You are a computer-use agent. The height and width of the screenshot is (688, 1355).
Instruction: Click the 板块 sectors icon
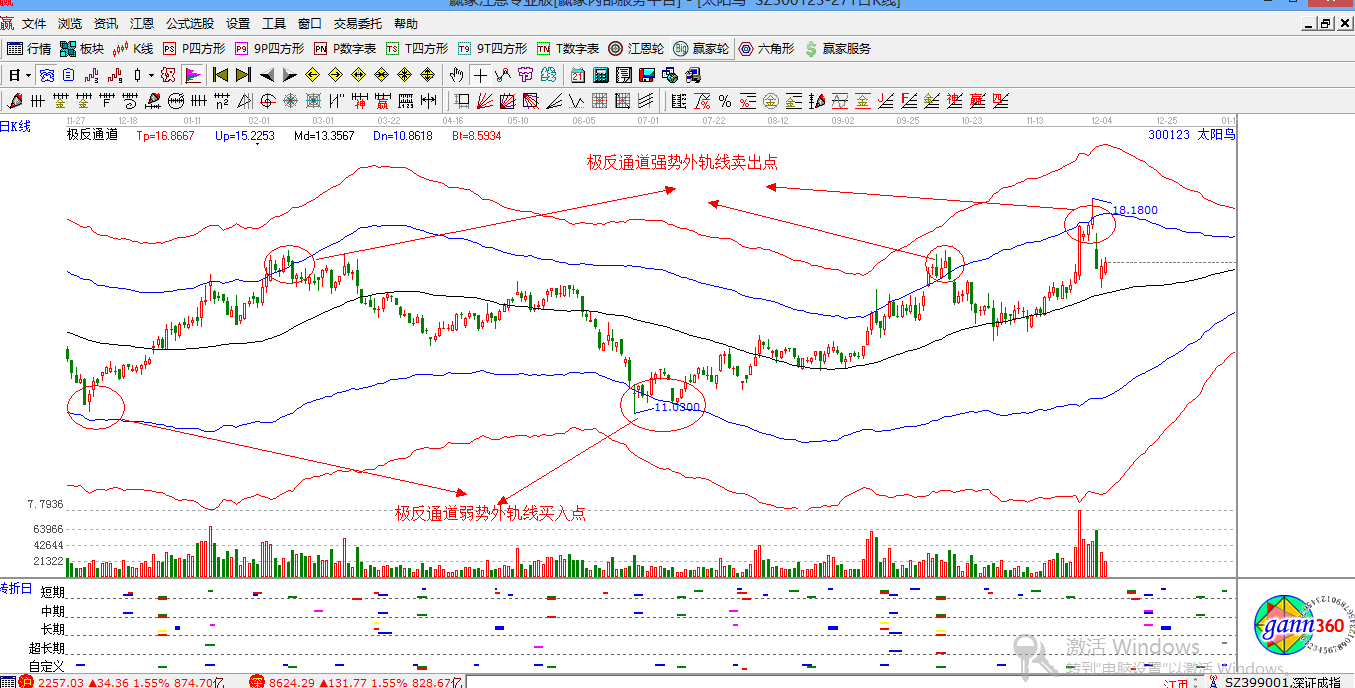click(x=80, y=48)
